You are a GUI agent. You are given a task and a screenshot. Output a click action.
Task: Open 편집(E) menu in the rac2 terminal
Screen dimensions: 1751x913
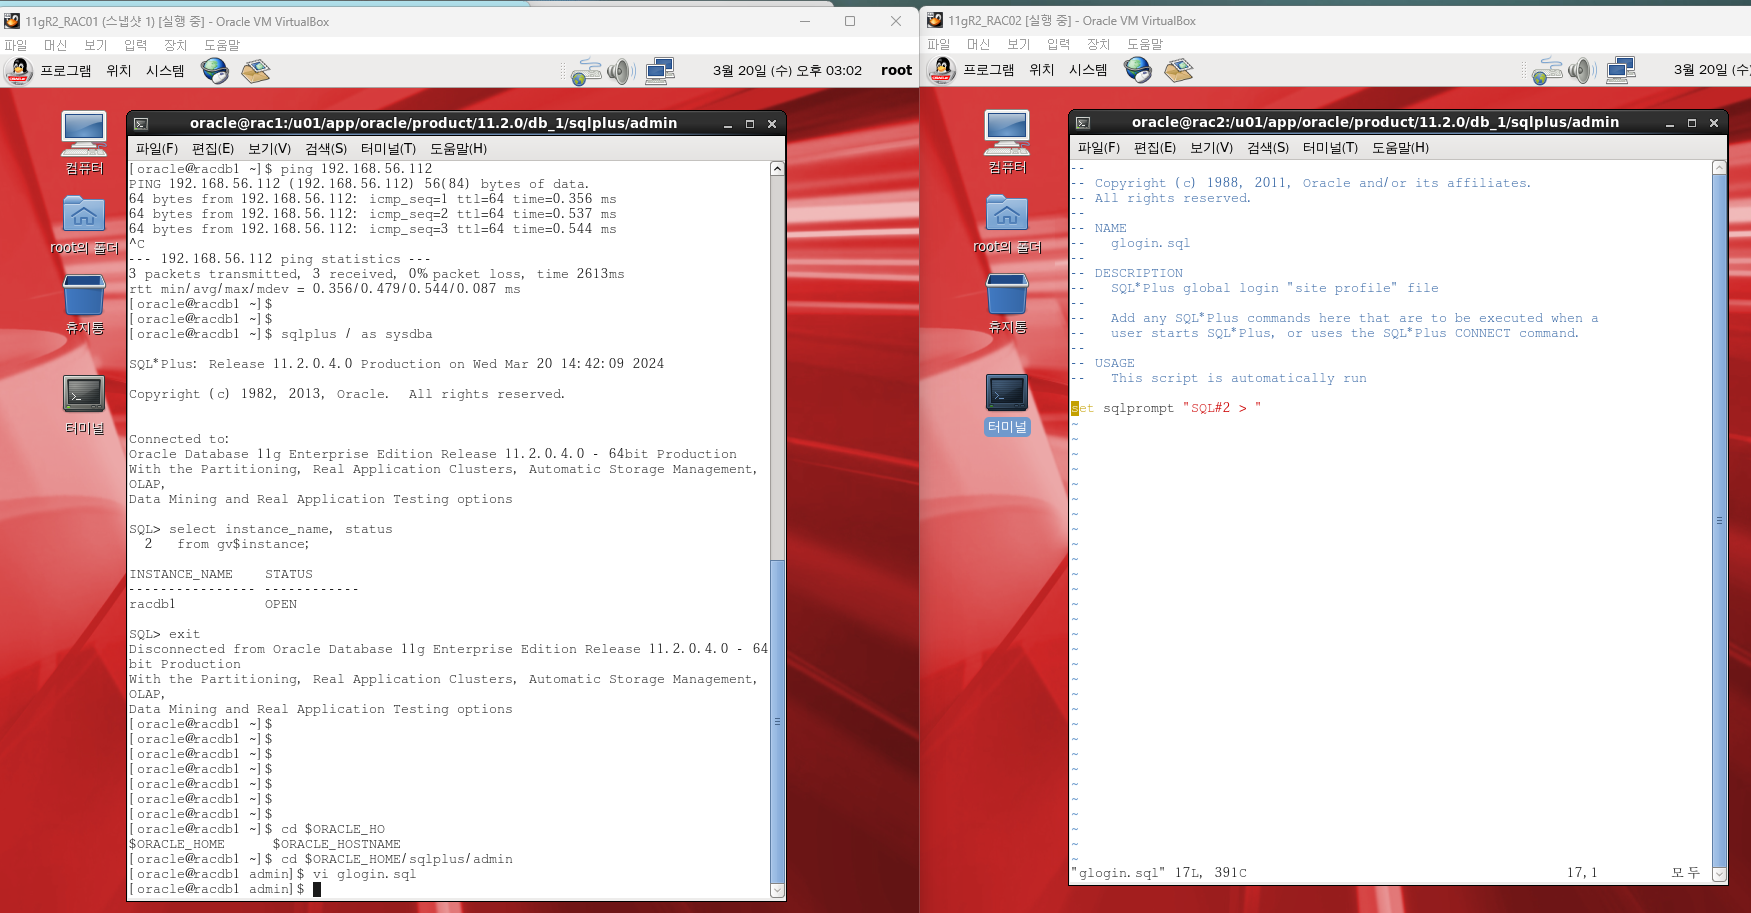[x=1155, y=148]
